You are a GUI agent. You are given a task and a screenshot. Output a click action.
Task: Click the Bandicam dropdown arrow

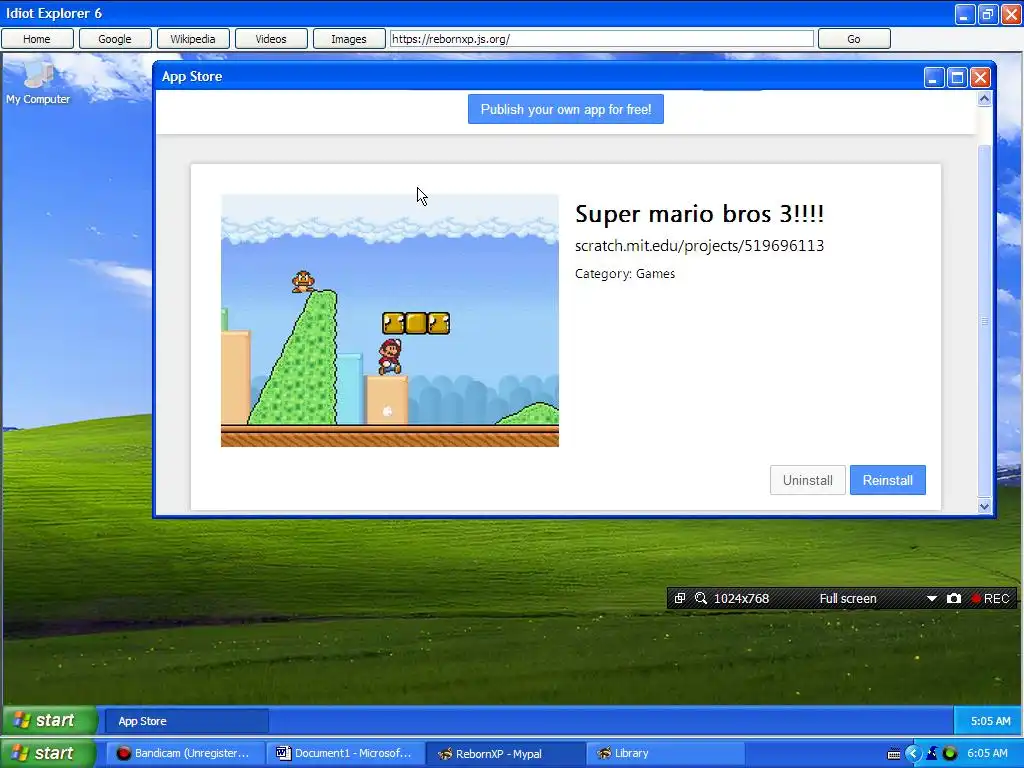click(x=932, y=598)
